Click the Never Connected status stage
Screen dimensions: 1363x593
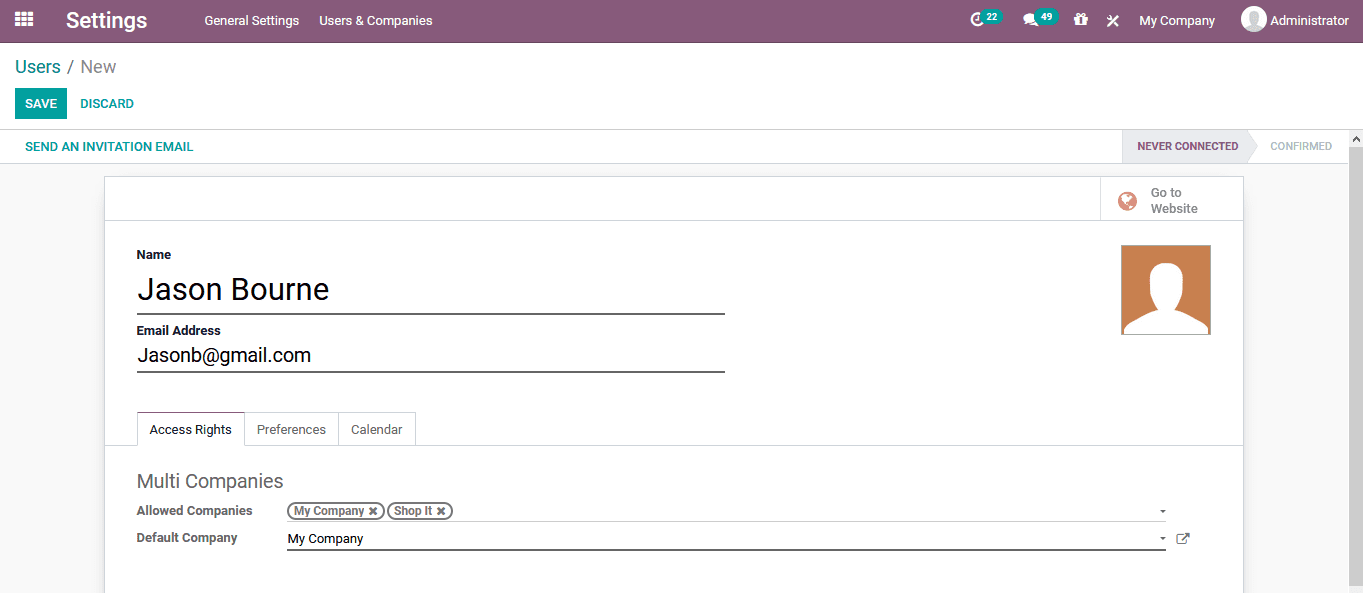(x=1187, y=146)
